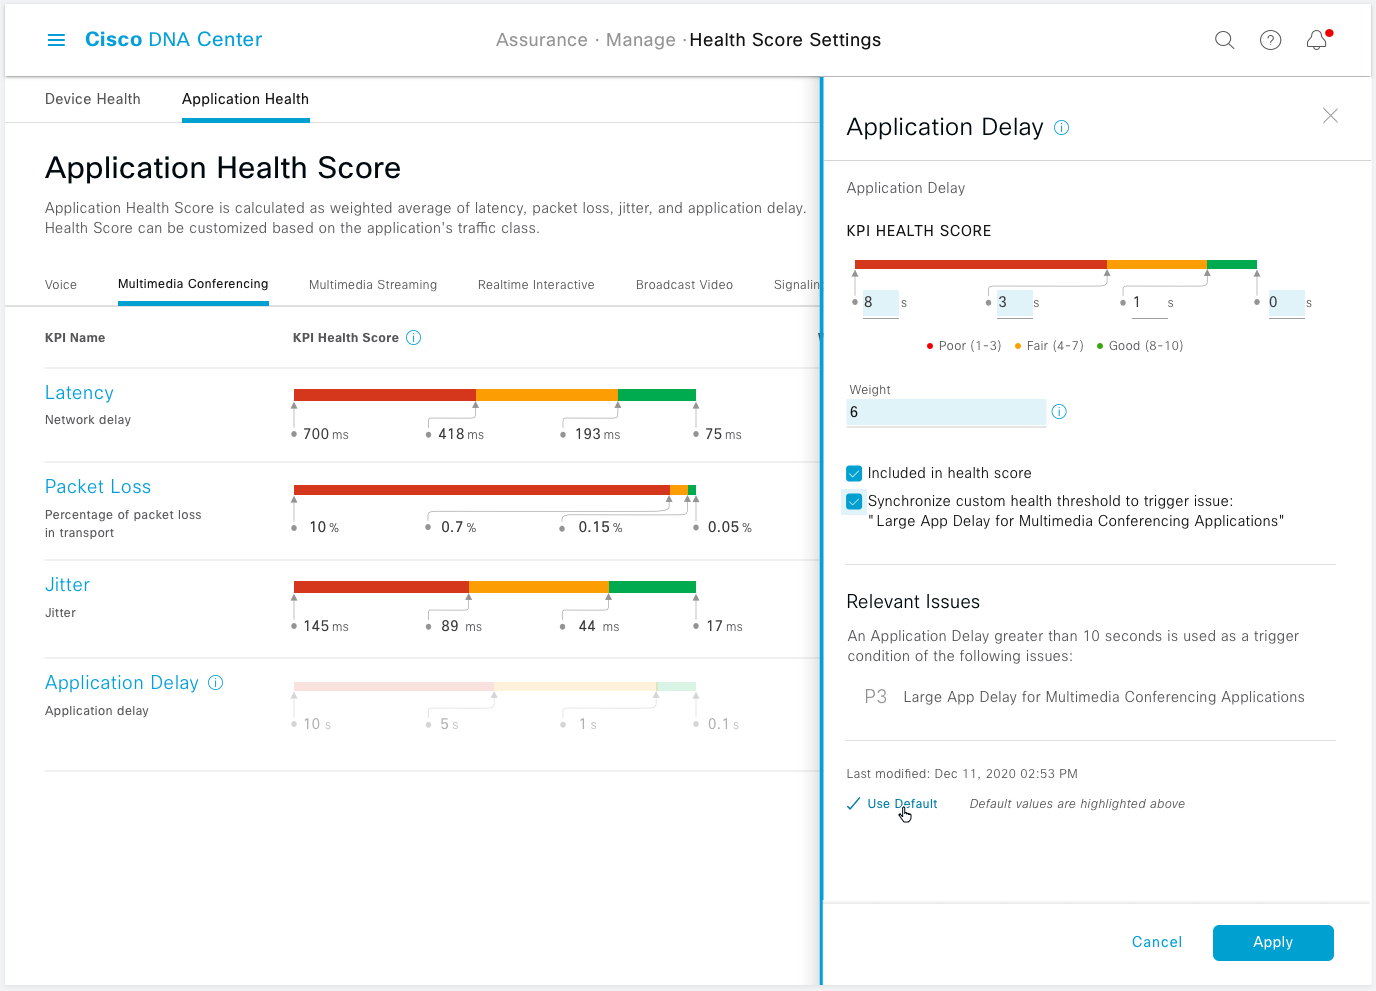Toggle Included in health score checkbox

(854, 473)
